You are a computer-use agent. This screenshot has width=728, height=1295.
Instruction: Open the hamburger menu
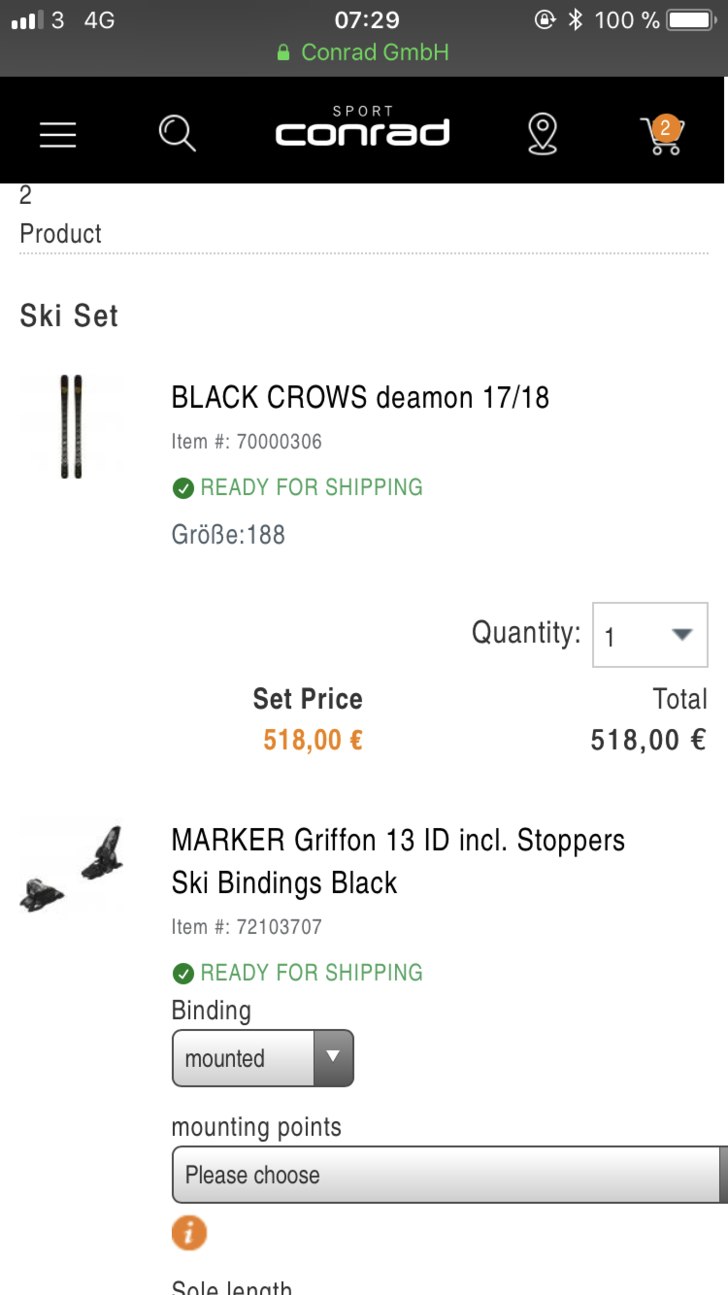click(58, 134)
